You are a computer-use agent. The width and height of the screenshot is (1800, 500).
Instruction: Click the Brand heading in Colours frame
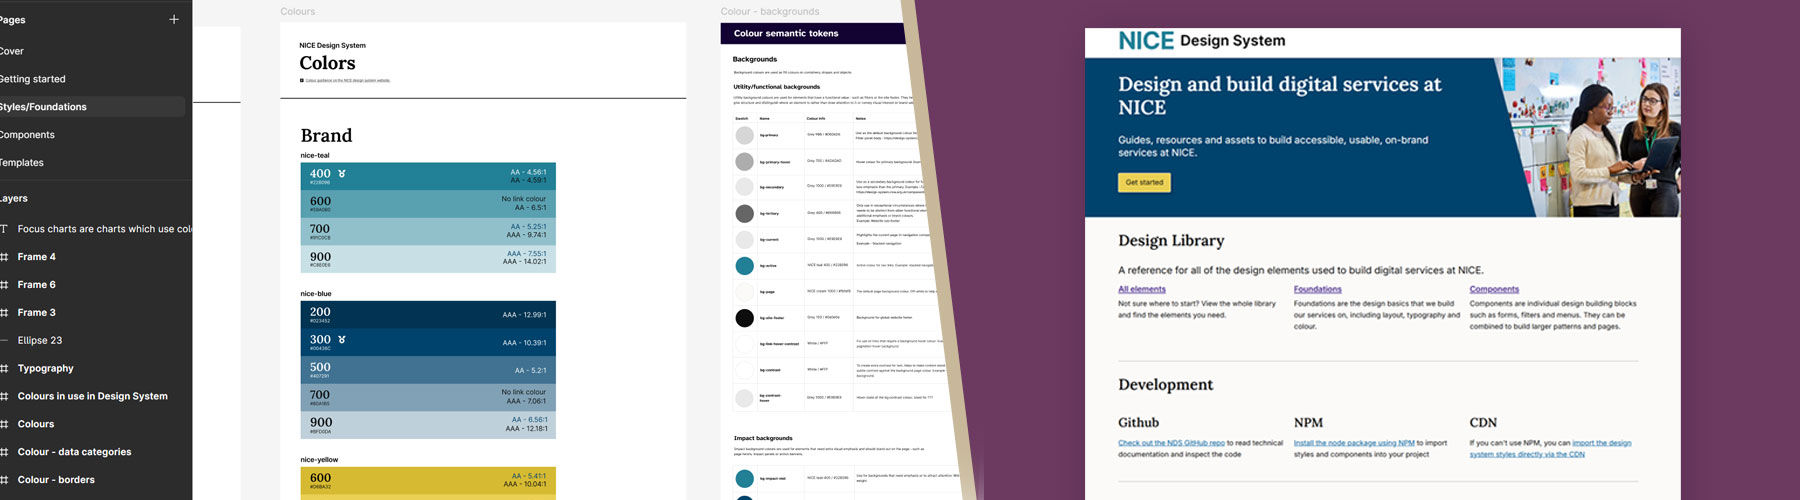(x=326, y=135)
